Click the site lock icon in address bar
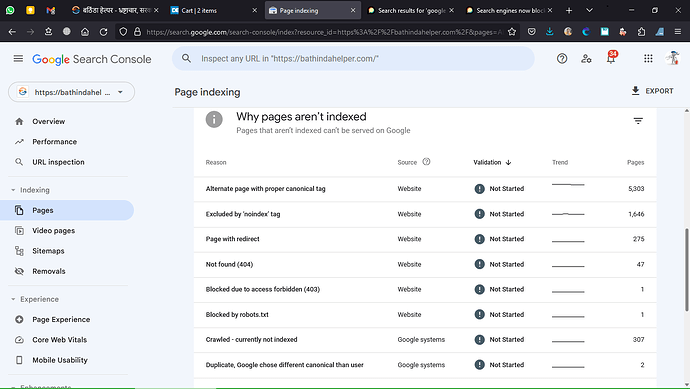This screenshot has height=389, width=690. [137, 32]
